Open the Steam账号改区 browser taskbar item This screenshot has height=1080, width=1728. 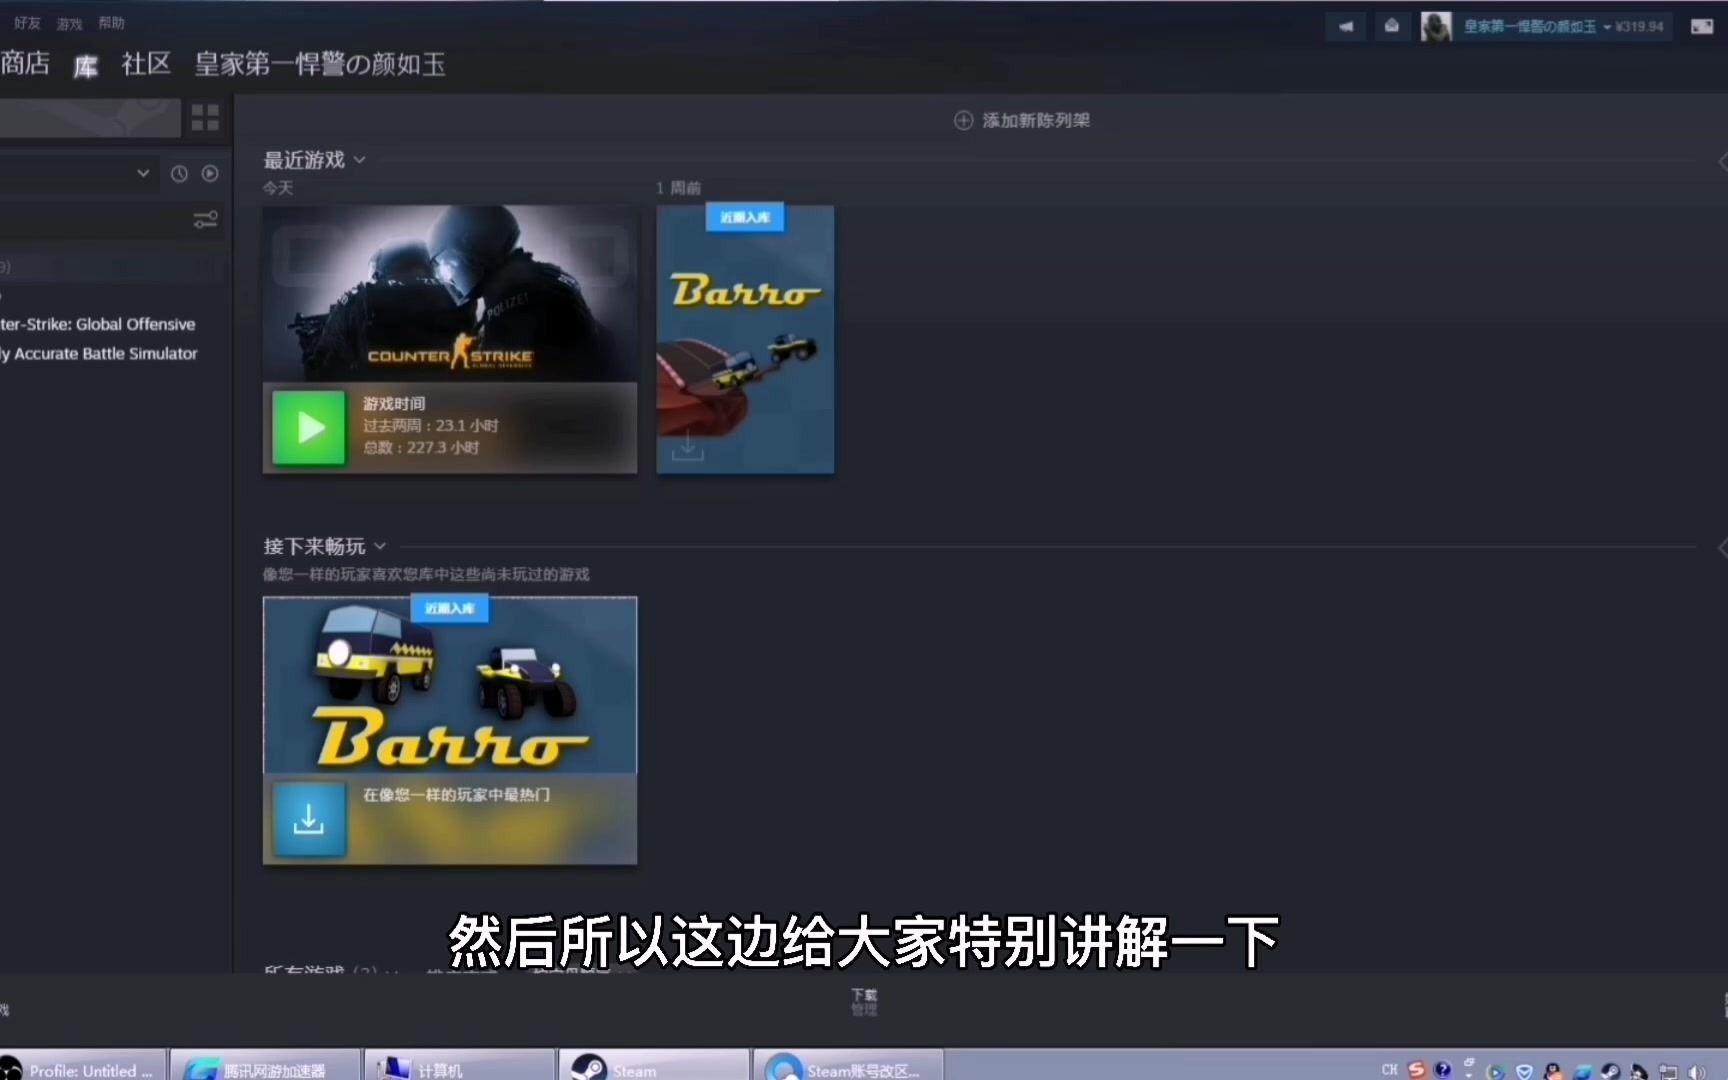(x=848, y=1066)
